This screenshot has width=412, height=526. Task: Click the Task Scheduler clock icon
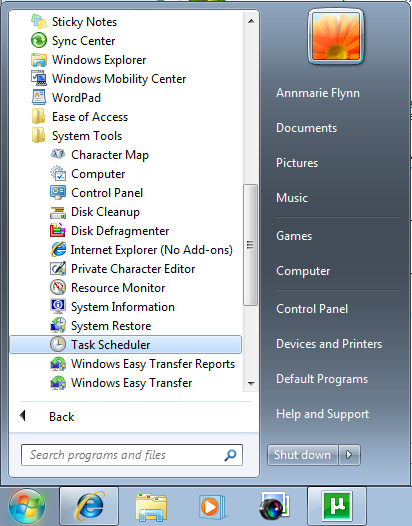58,345
